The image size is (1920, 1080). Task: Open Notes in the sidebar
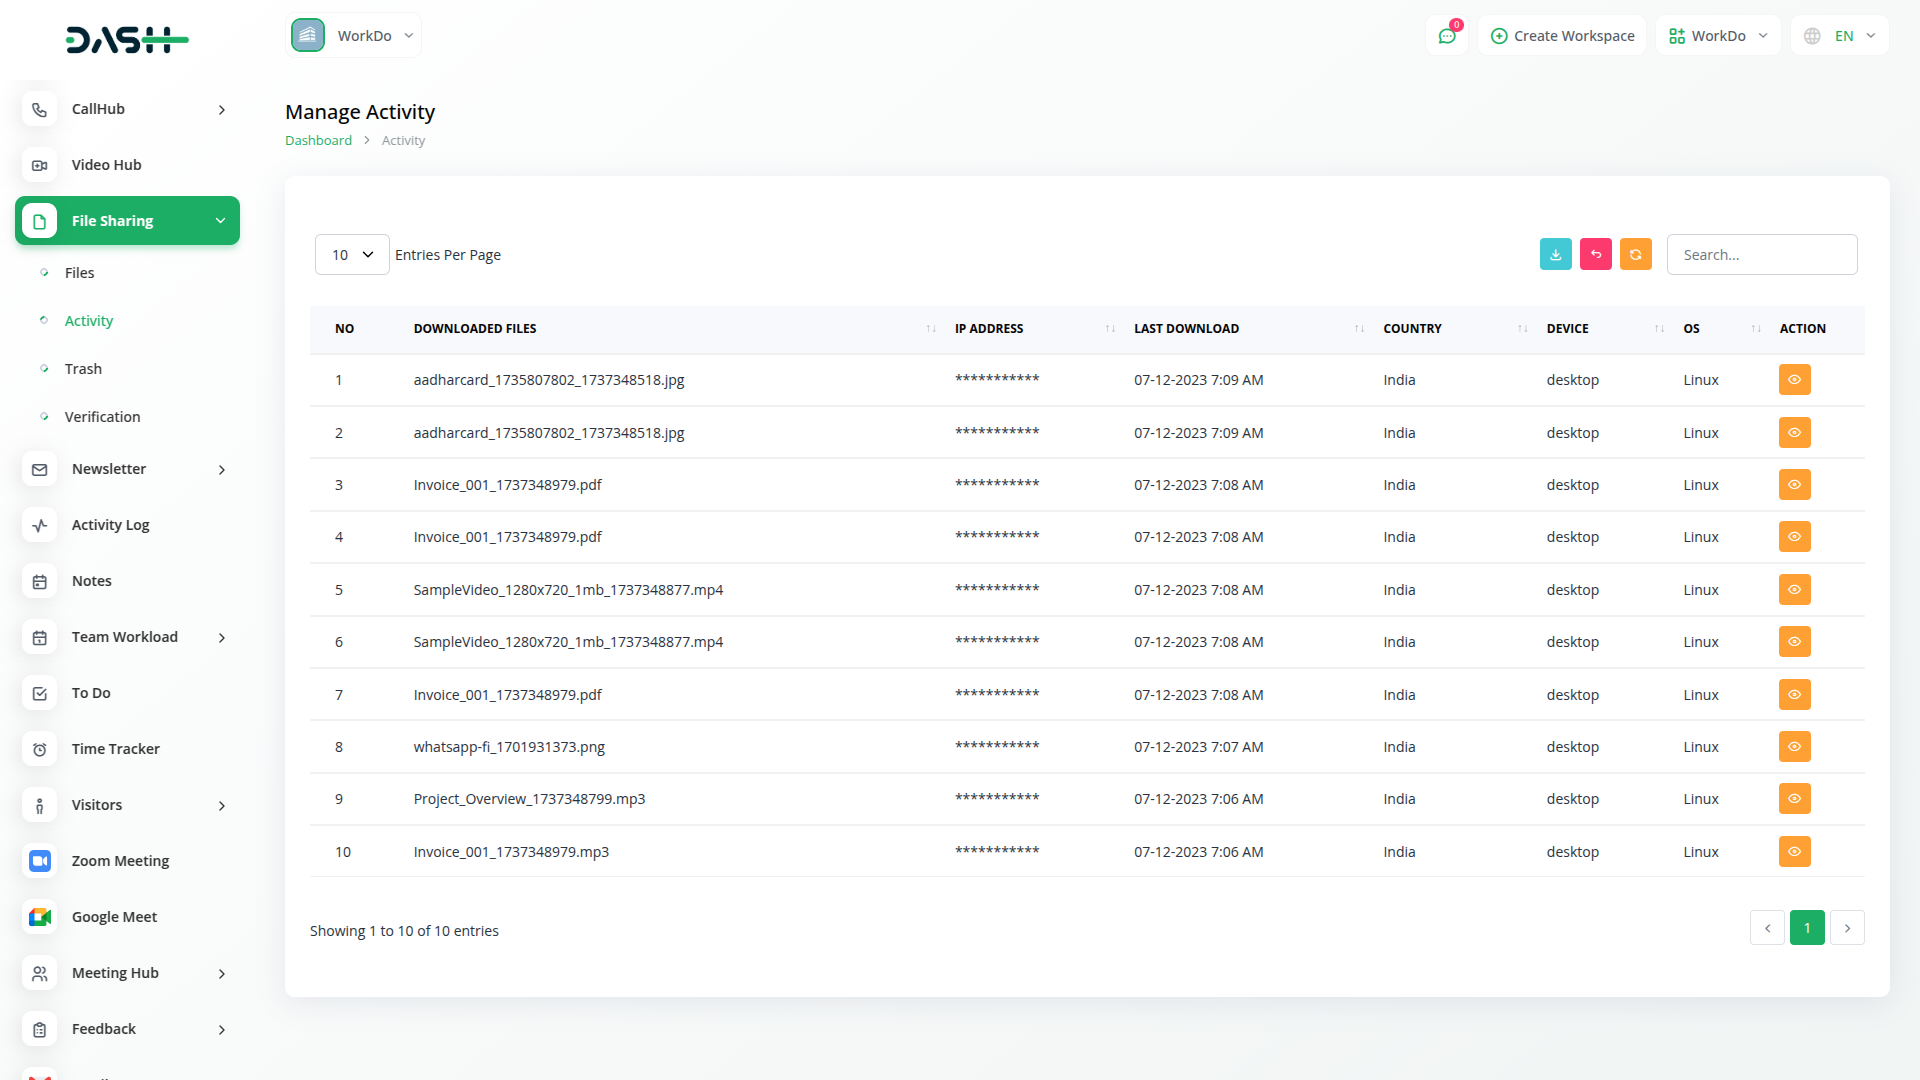(91, 581)
